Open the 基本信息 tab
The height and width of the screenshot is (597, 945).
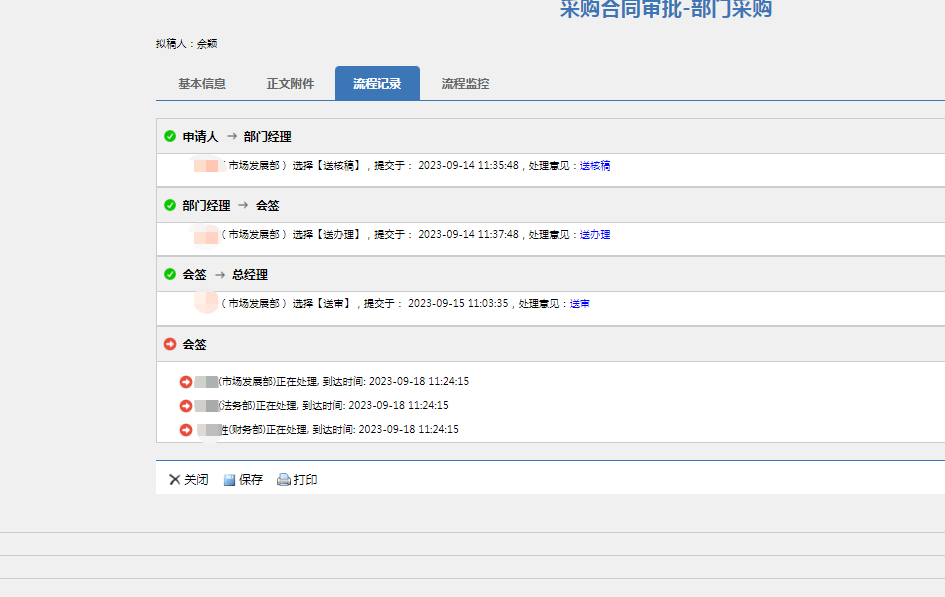coord(202,84)
